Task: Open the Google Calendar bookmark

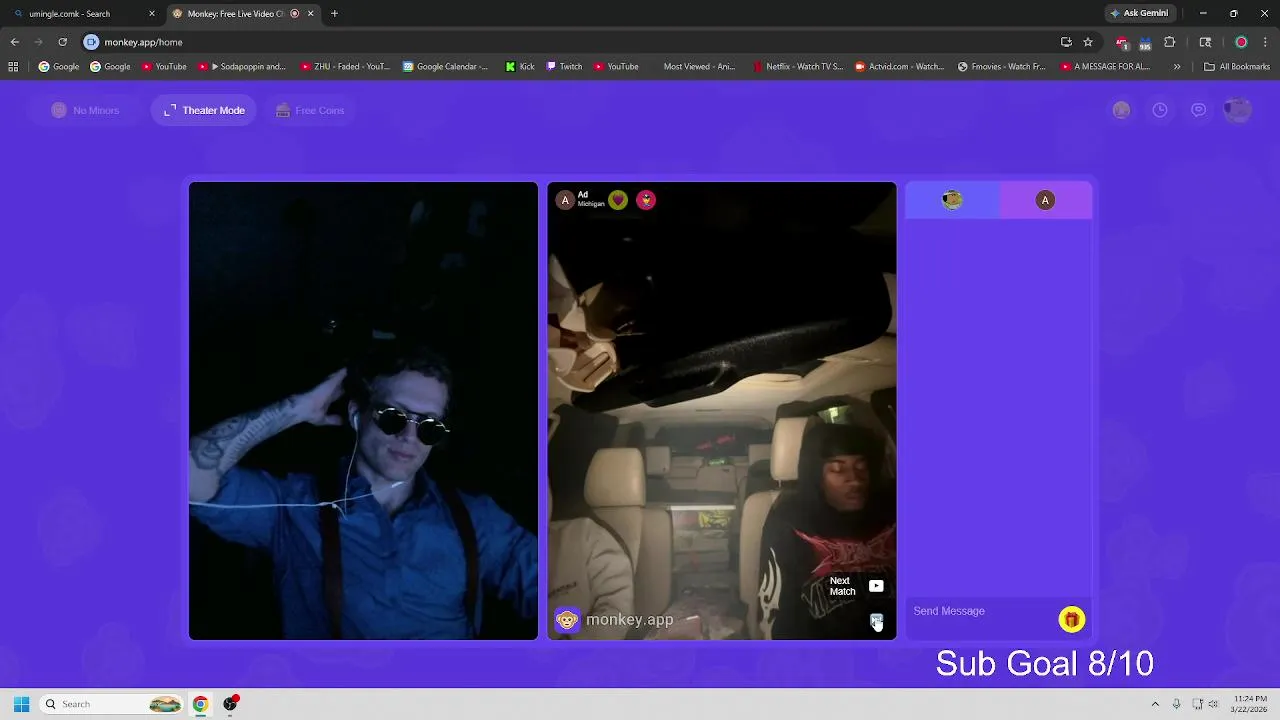Action: coord(445,67)
